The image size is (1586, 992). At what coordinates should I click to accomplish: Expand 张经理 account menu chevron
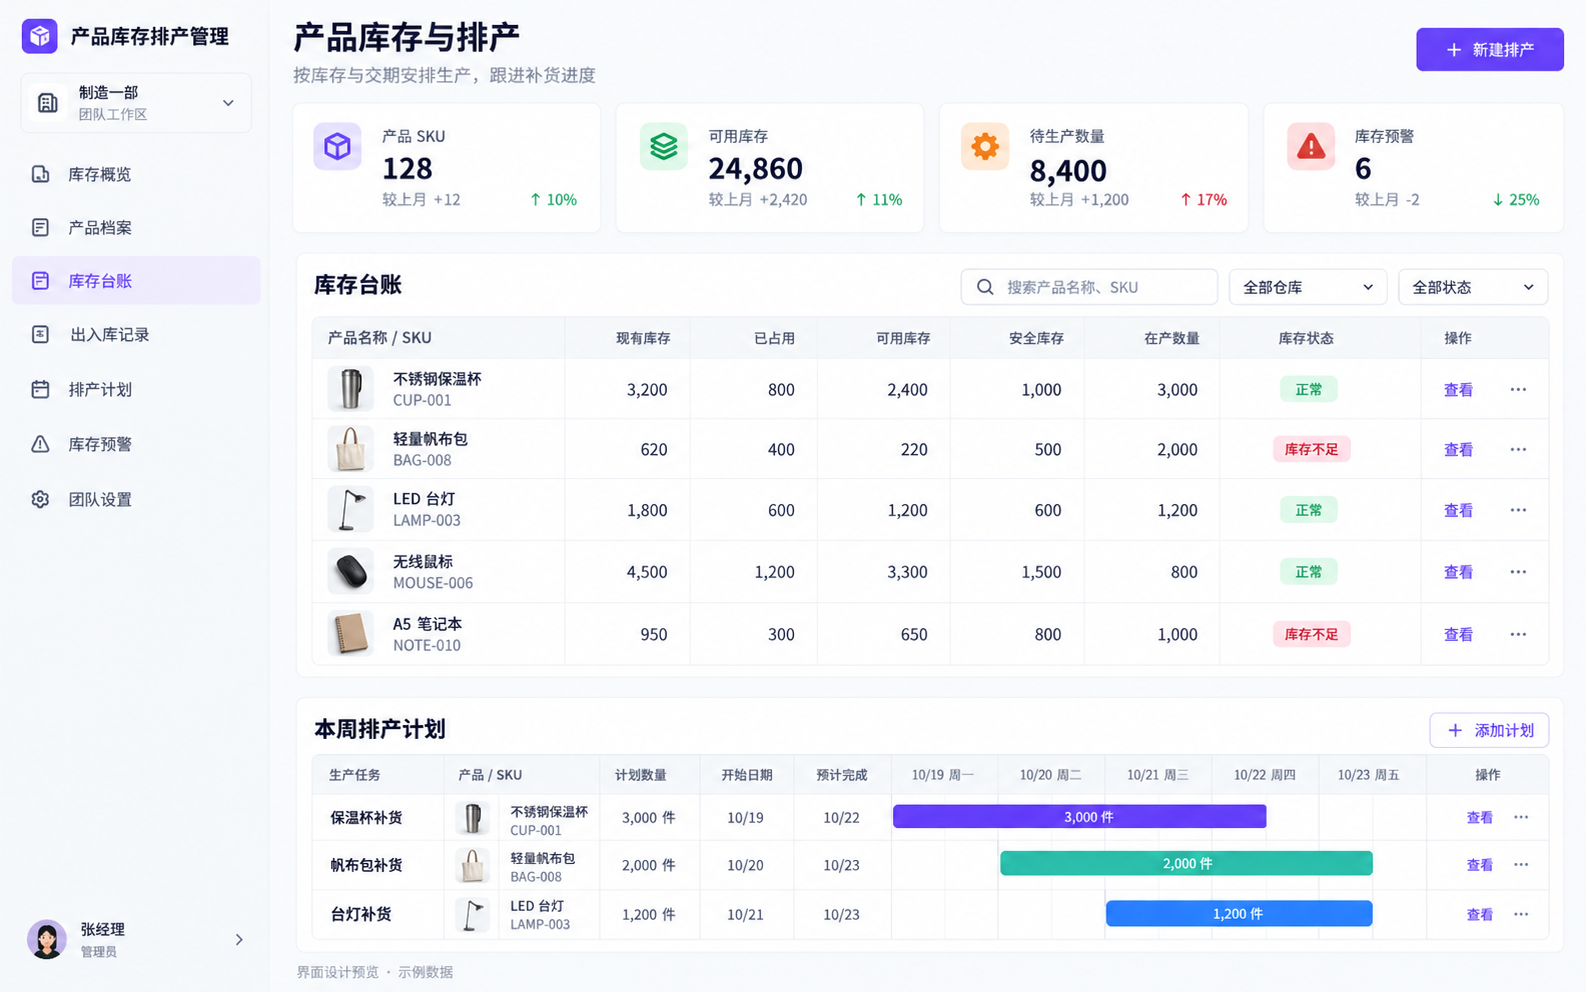(x=239, y=939)
